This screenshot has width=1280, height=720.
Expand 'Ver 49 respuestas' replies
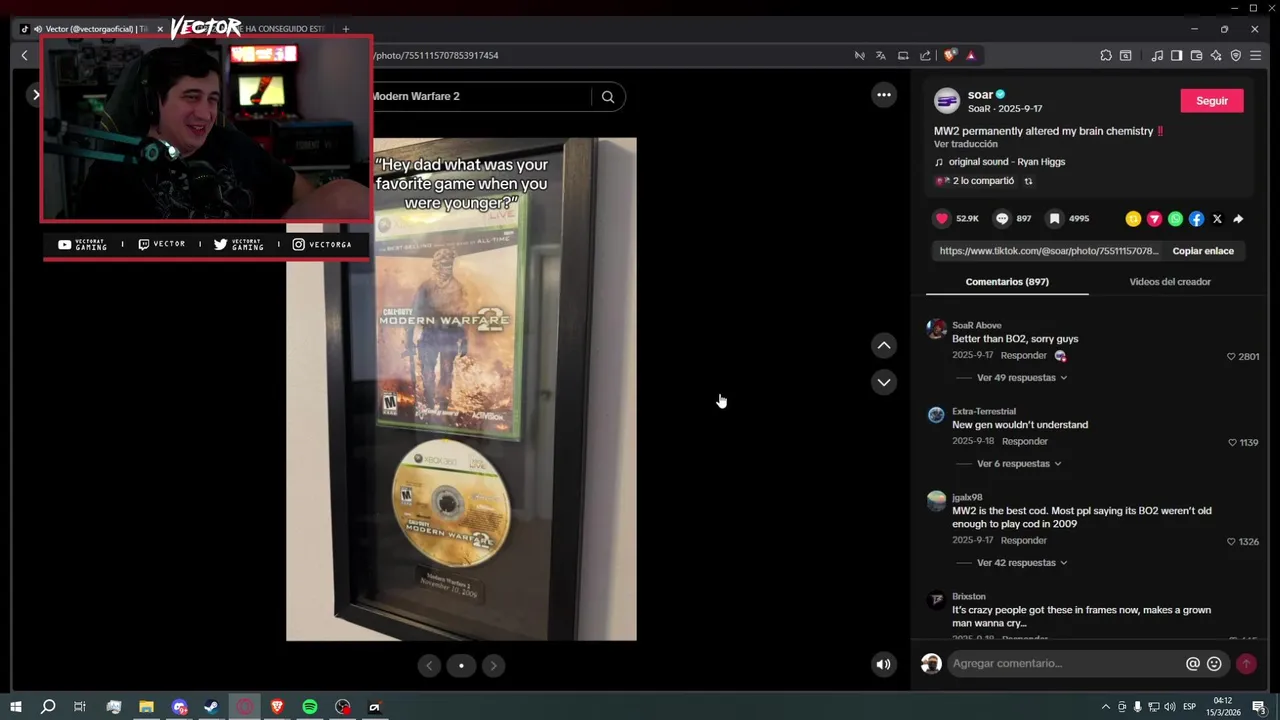(1022, 378)
